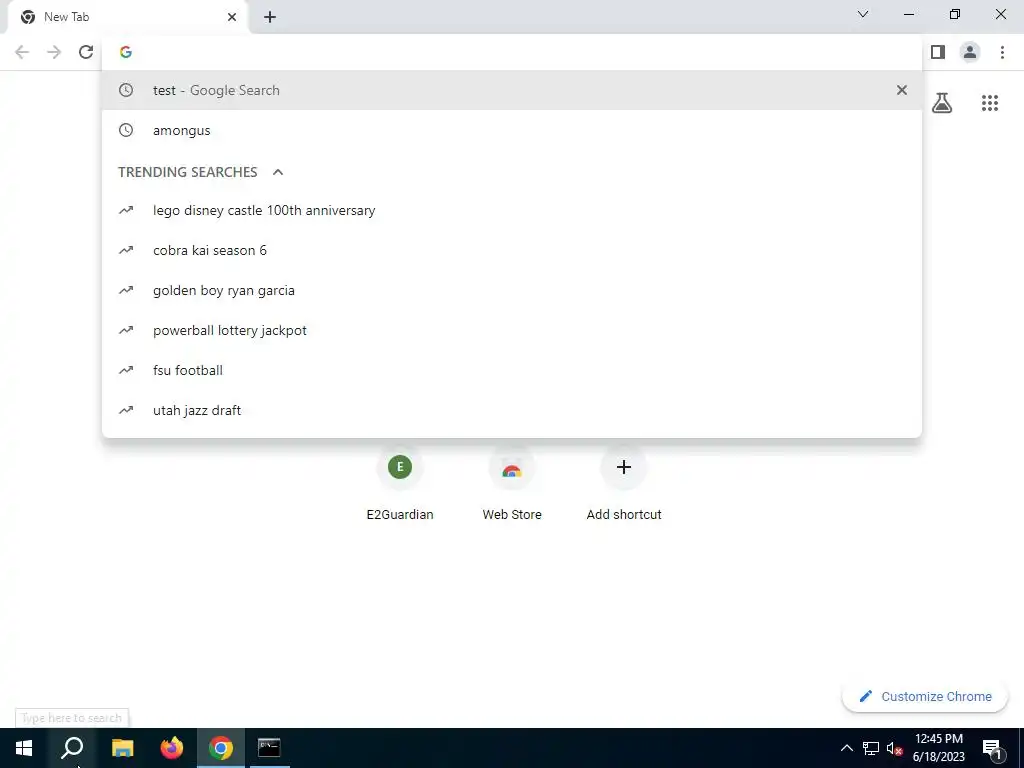Select 'powerball lottery jackpot' suggestion
1024x768 pixels.
coord(512,330)
